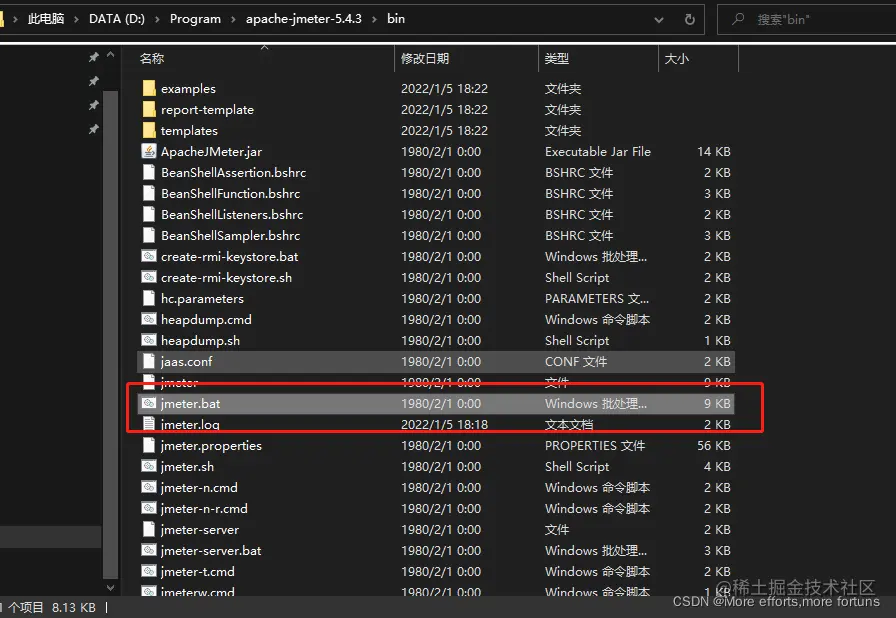Click the BeanShellFunction.bshrc file icon
896x618 pixels.
149,194
